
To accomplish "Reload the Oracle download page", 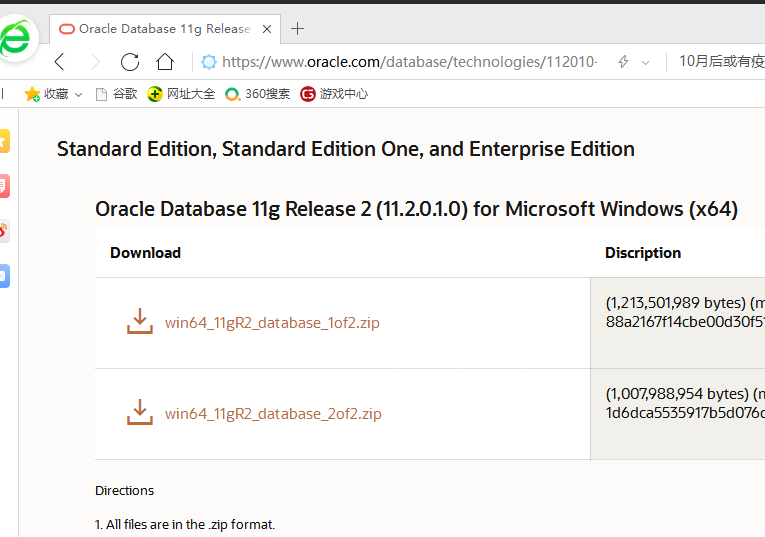I will 130,62.
